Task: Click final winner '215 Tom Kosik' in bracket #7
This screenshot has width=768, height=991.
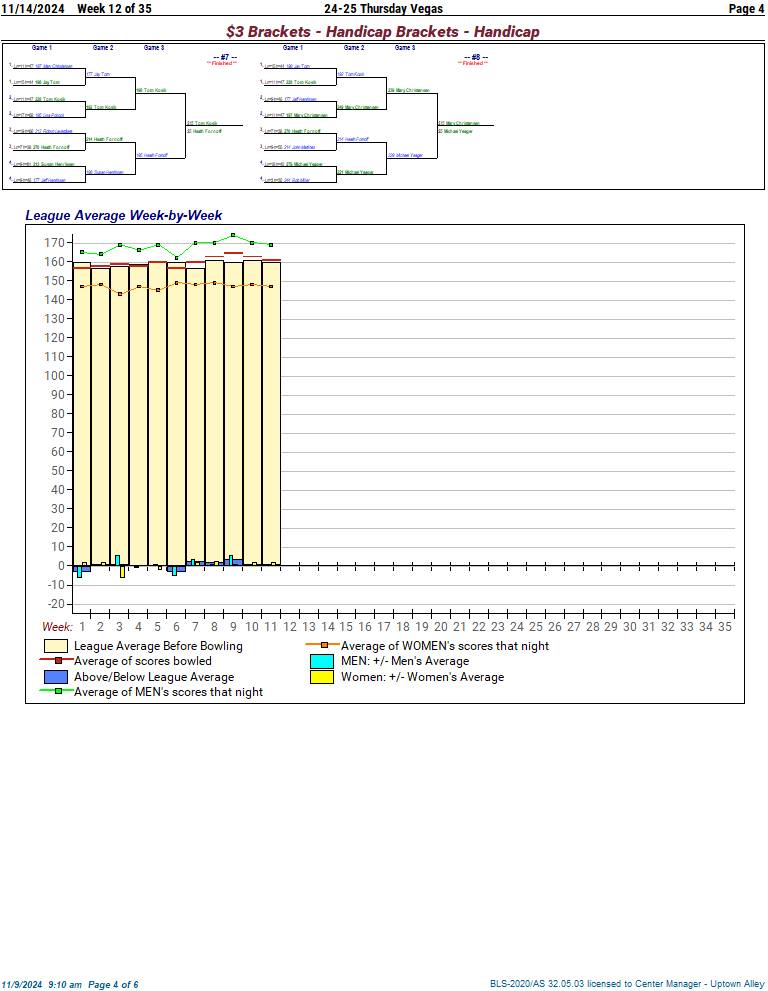Action: (x=202, y=123)
